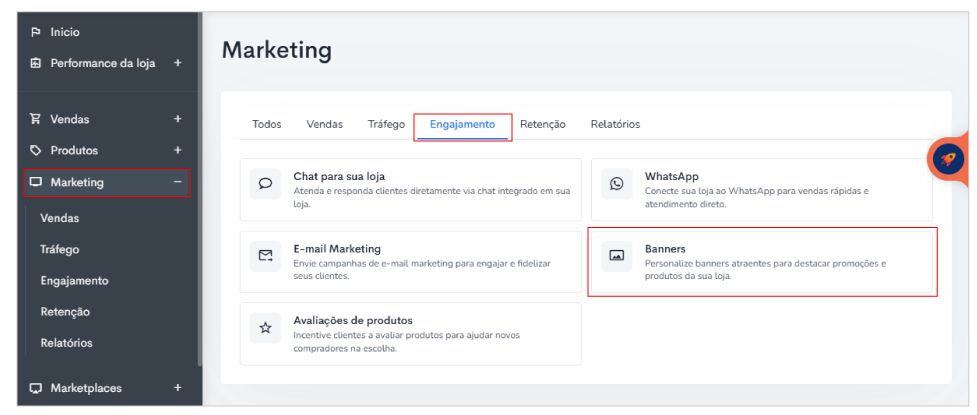Click the Banners image icon
Image resolution: width=977 pixels, height=415 pixels.
click(x=617, y=256)
